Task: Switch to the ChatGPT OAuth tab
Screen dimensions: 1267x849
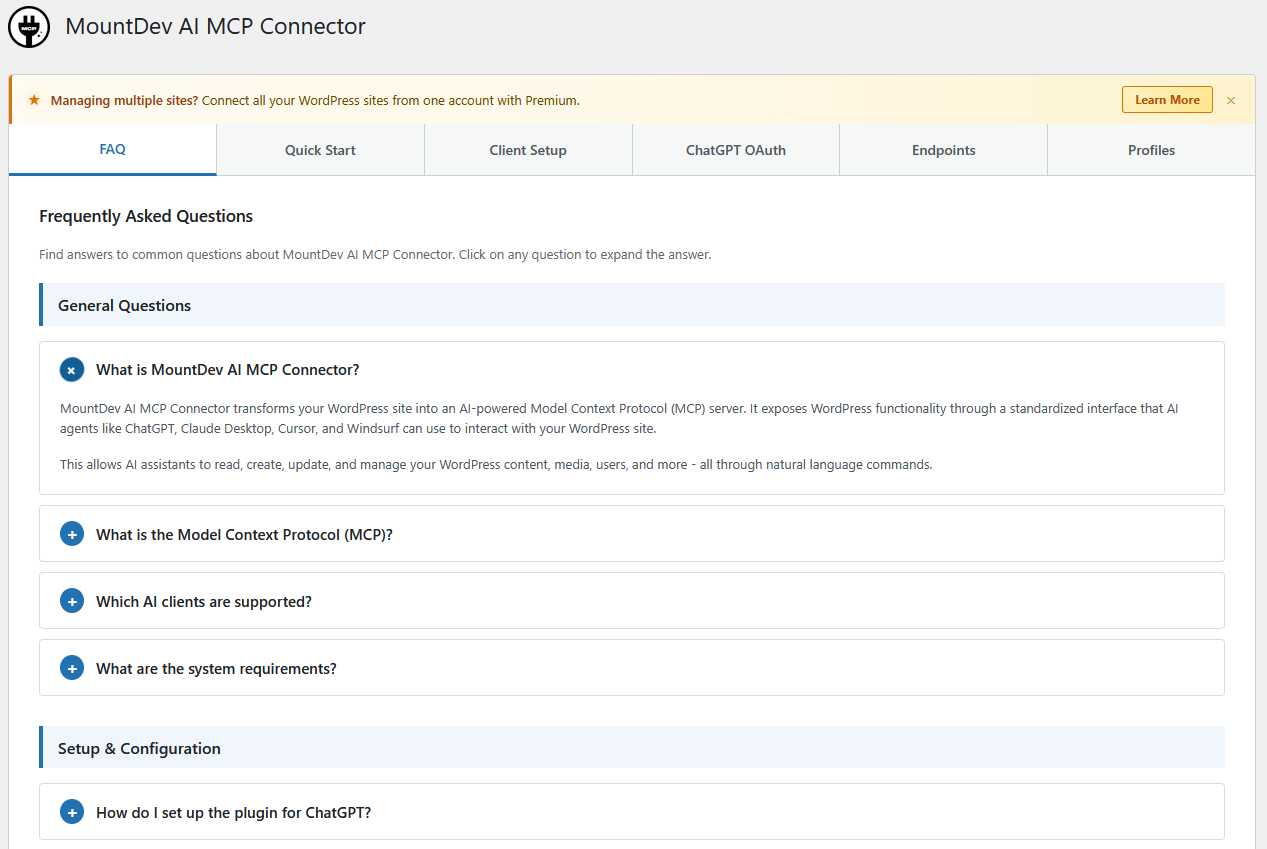Action: pos(735,149)
